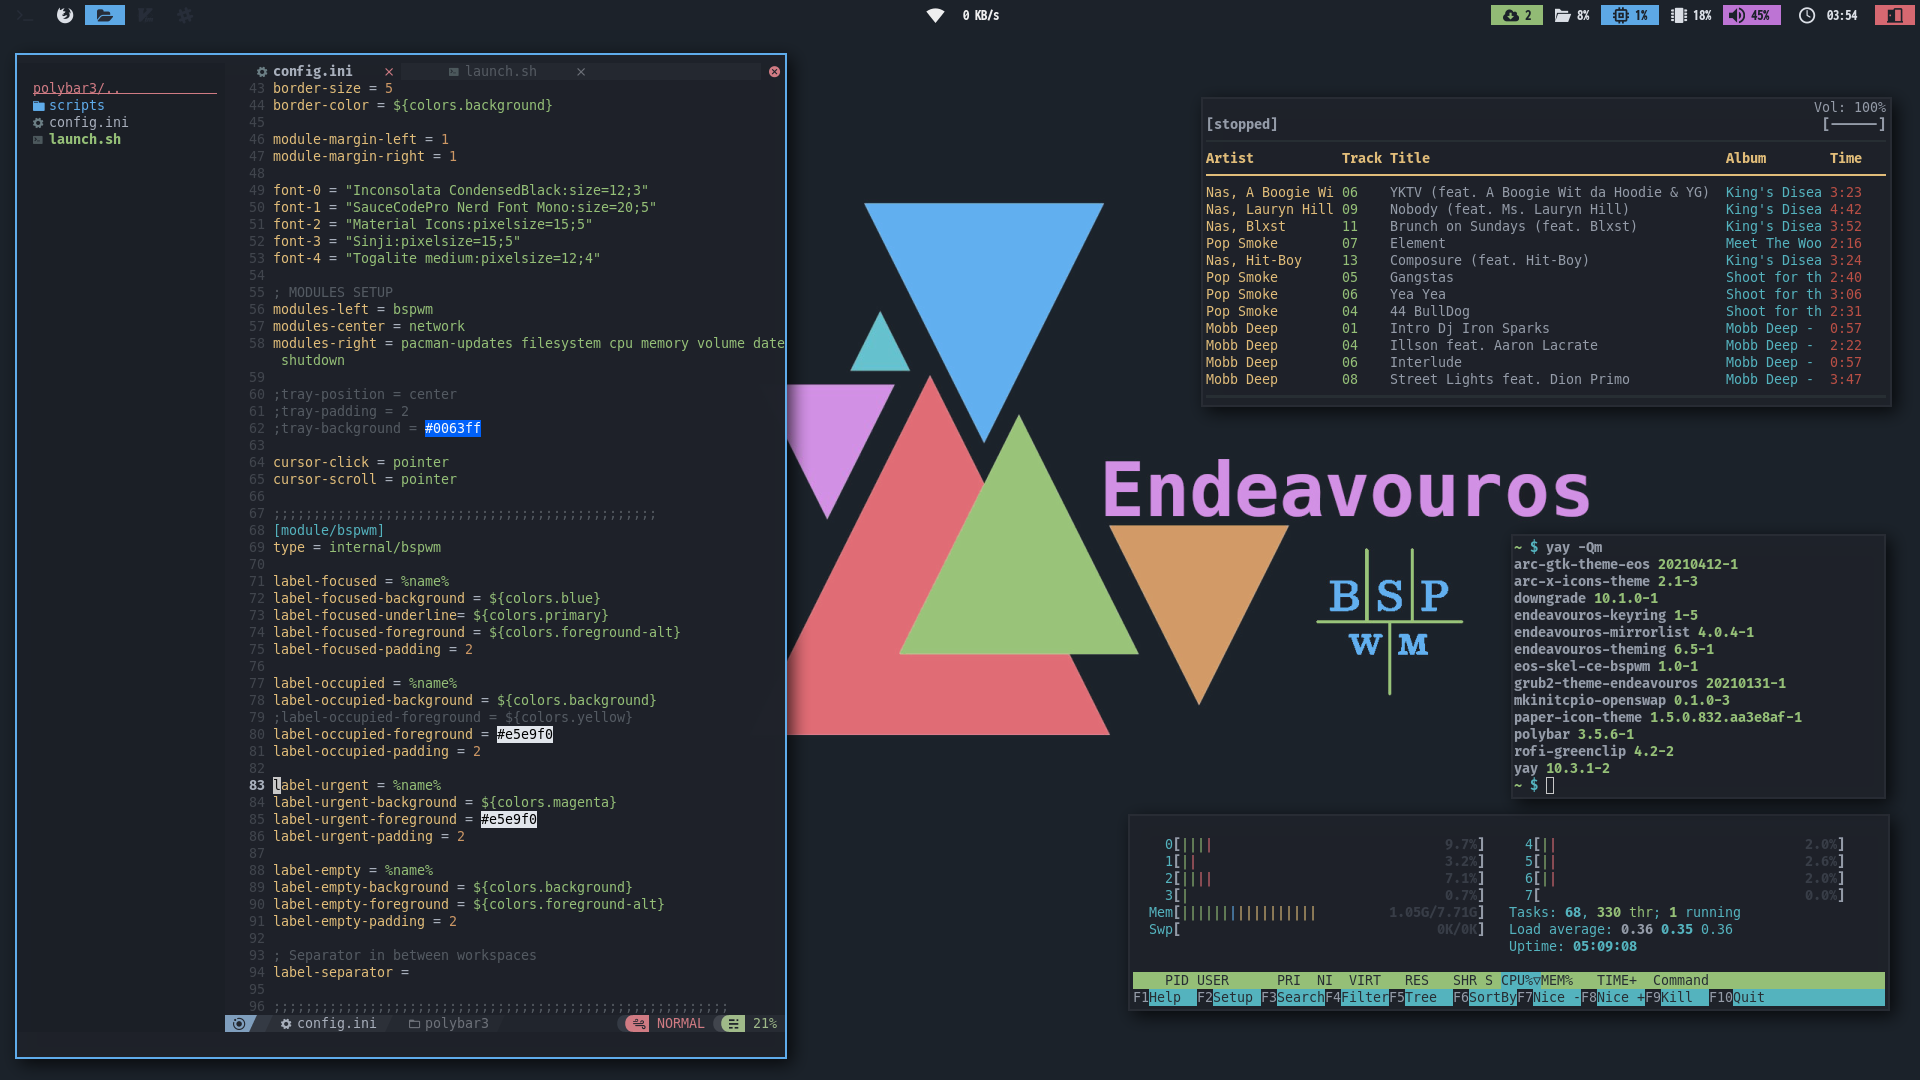
Task: Click the memory chip icon showing 18%
Action: [1679, 15]
